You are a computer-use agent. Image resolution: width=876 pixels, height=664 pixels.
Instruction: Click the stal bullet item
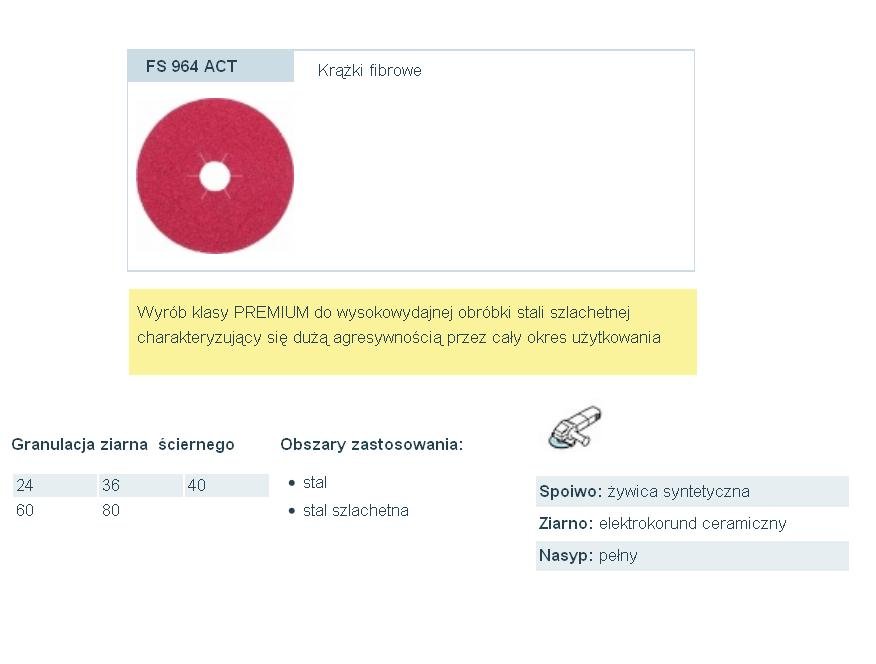315,483
